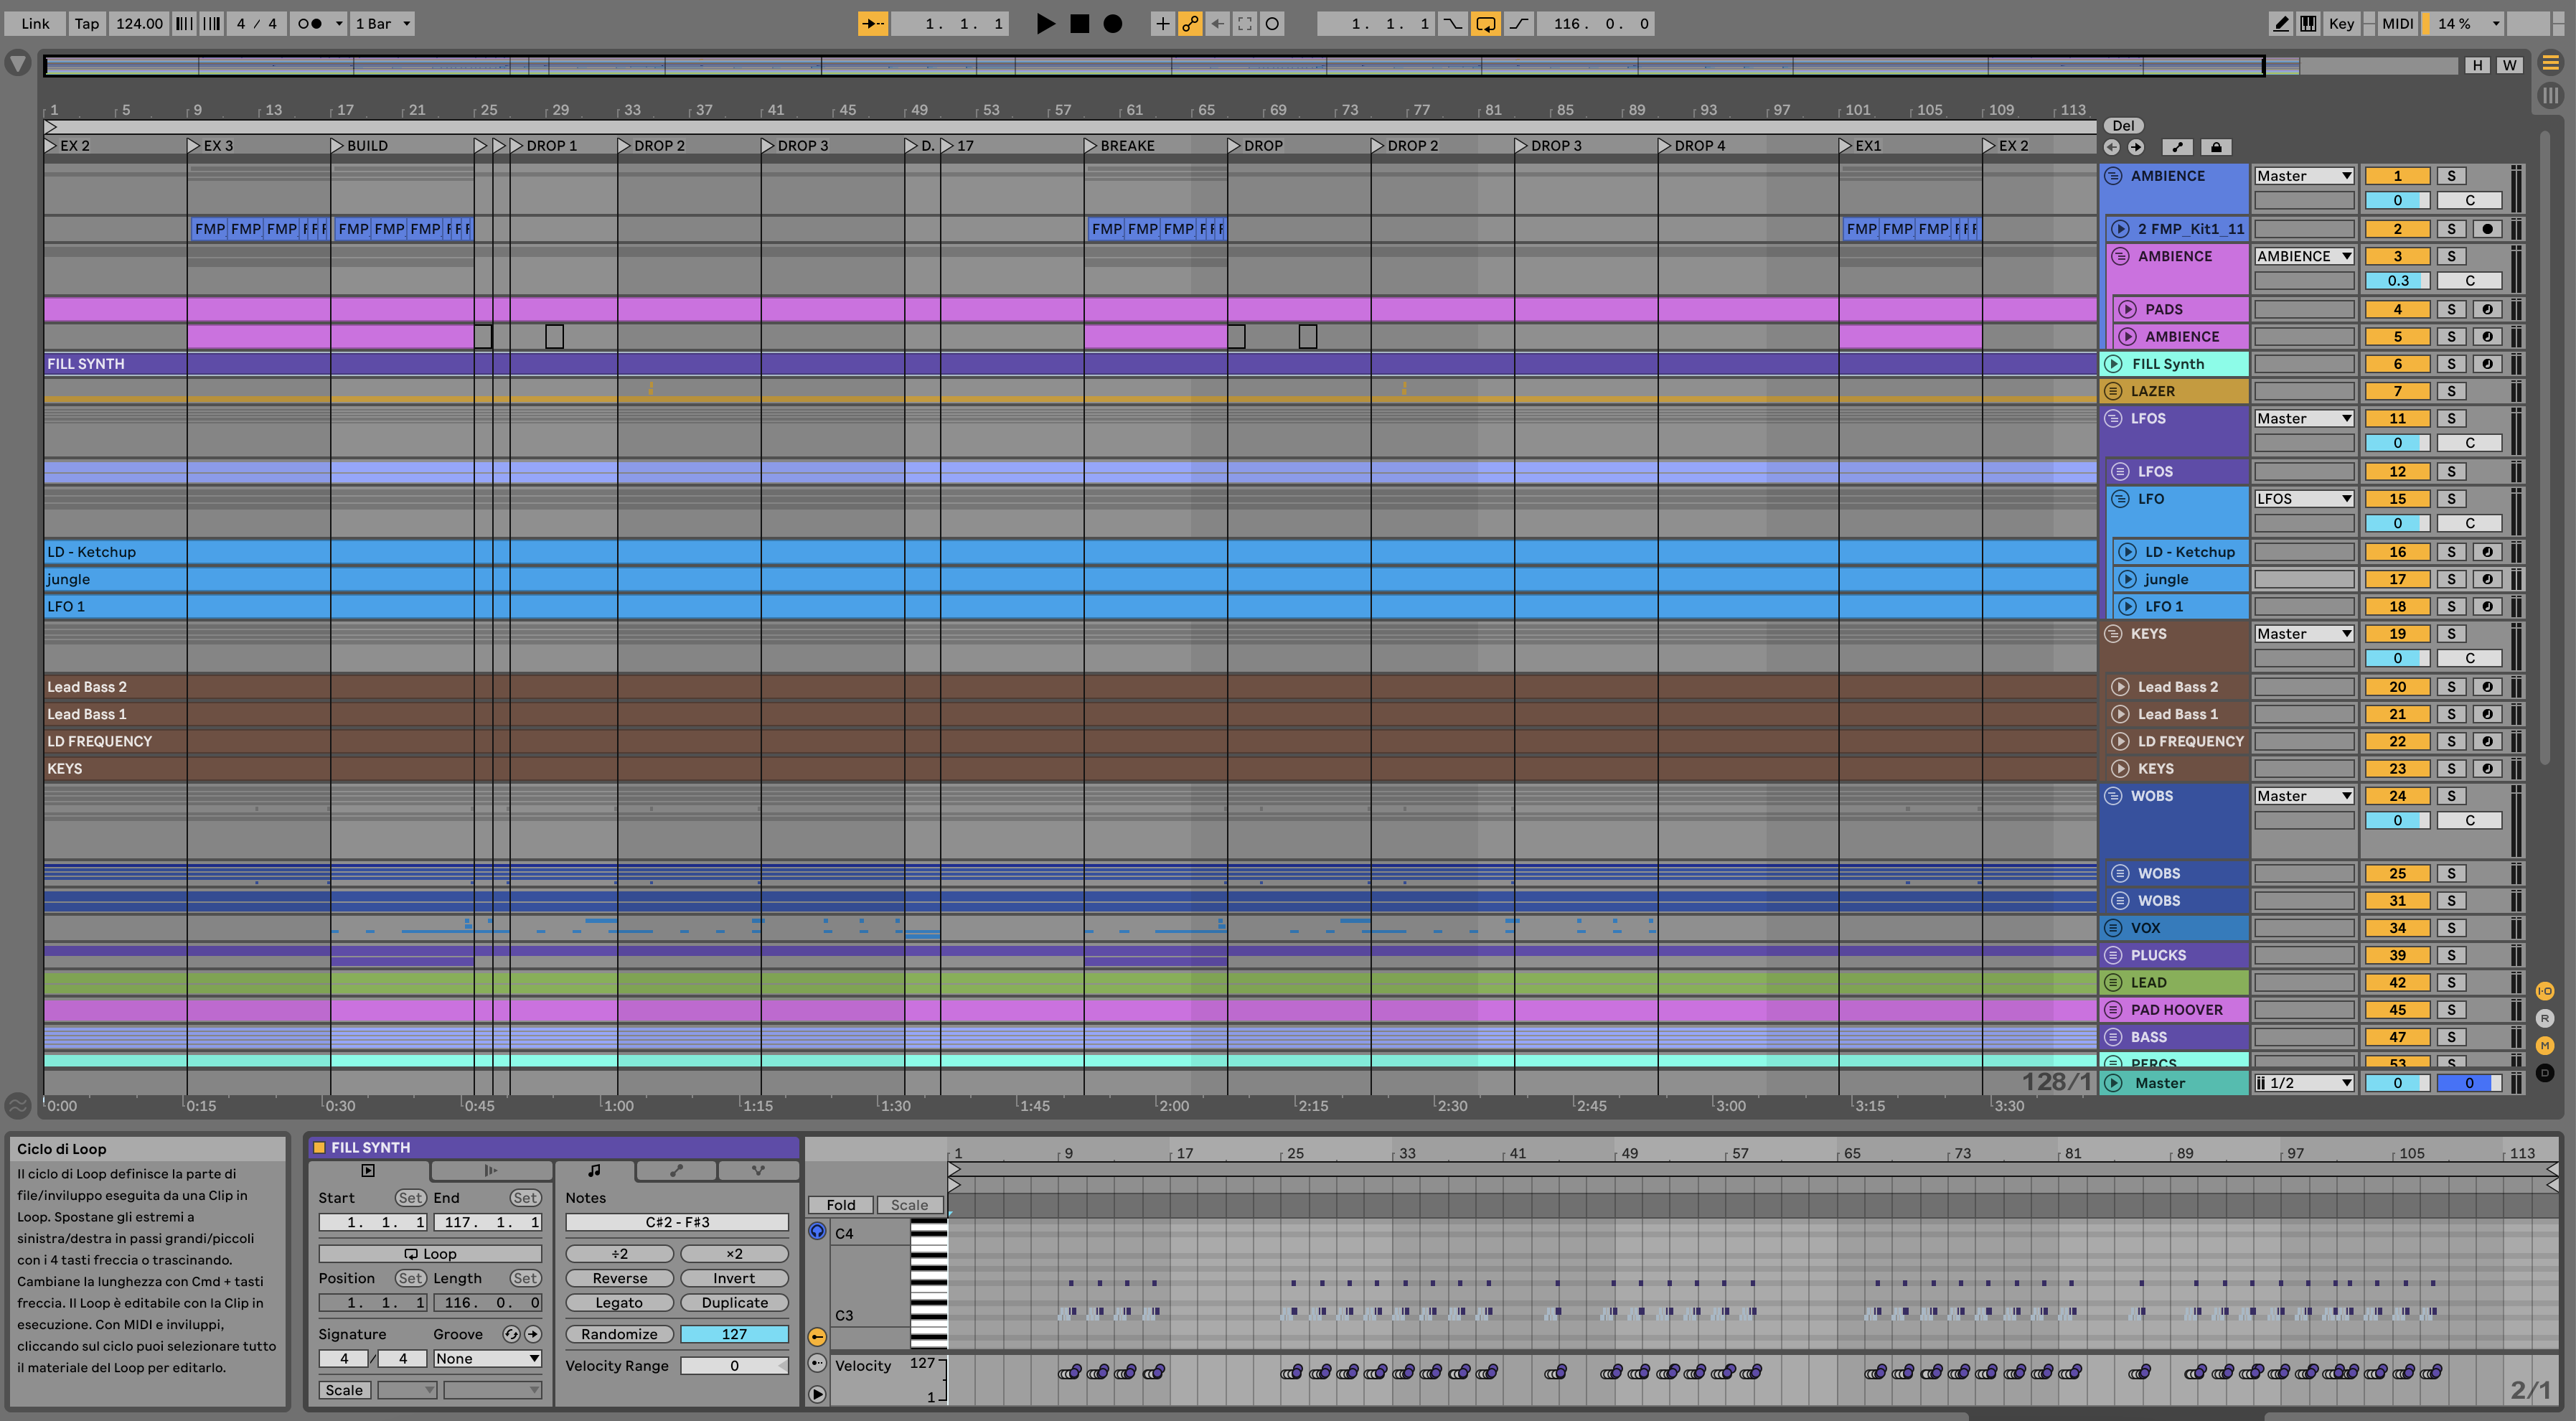Click the Tap tempo button
The width and height of the screenshot is (2576, 1421).
point(87,23)
